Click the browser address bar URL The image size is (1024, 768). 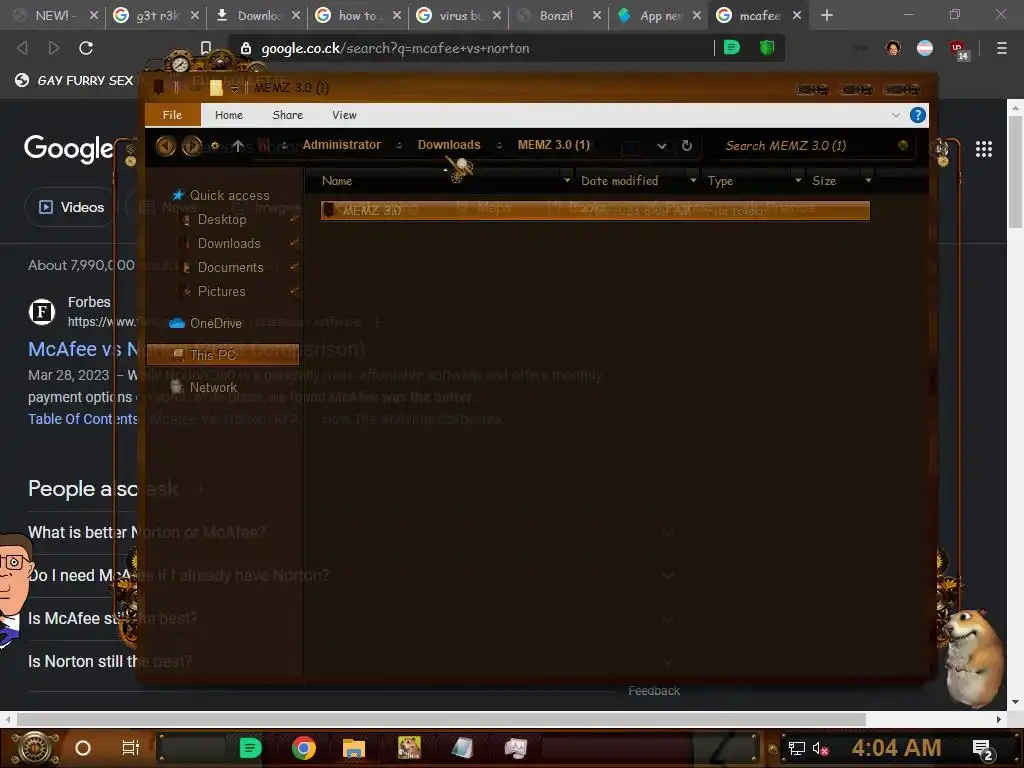[x=395, y=48]
